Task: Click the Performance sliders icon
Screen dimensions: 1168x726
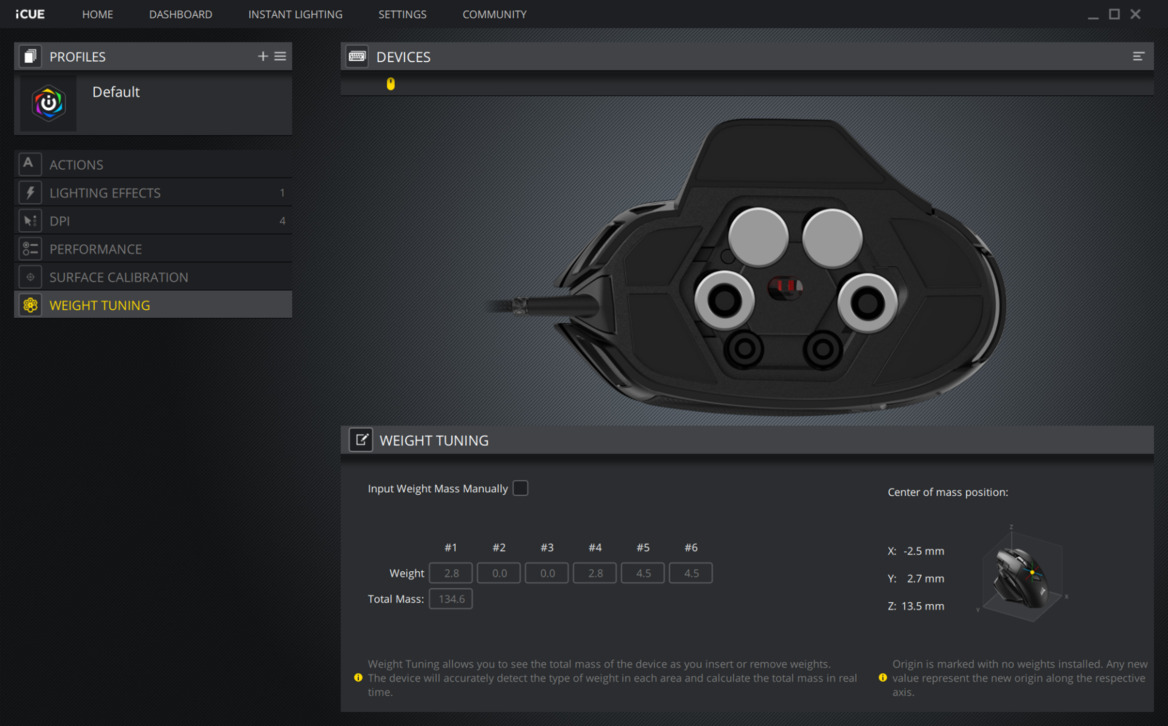Action: (x=30, y=249)
